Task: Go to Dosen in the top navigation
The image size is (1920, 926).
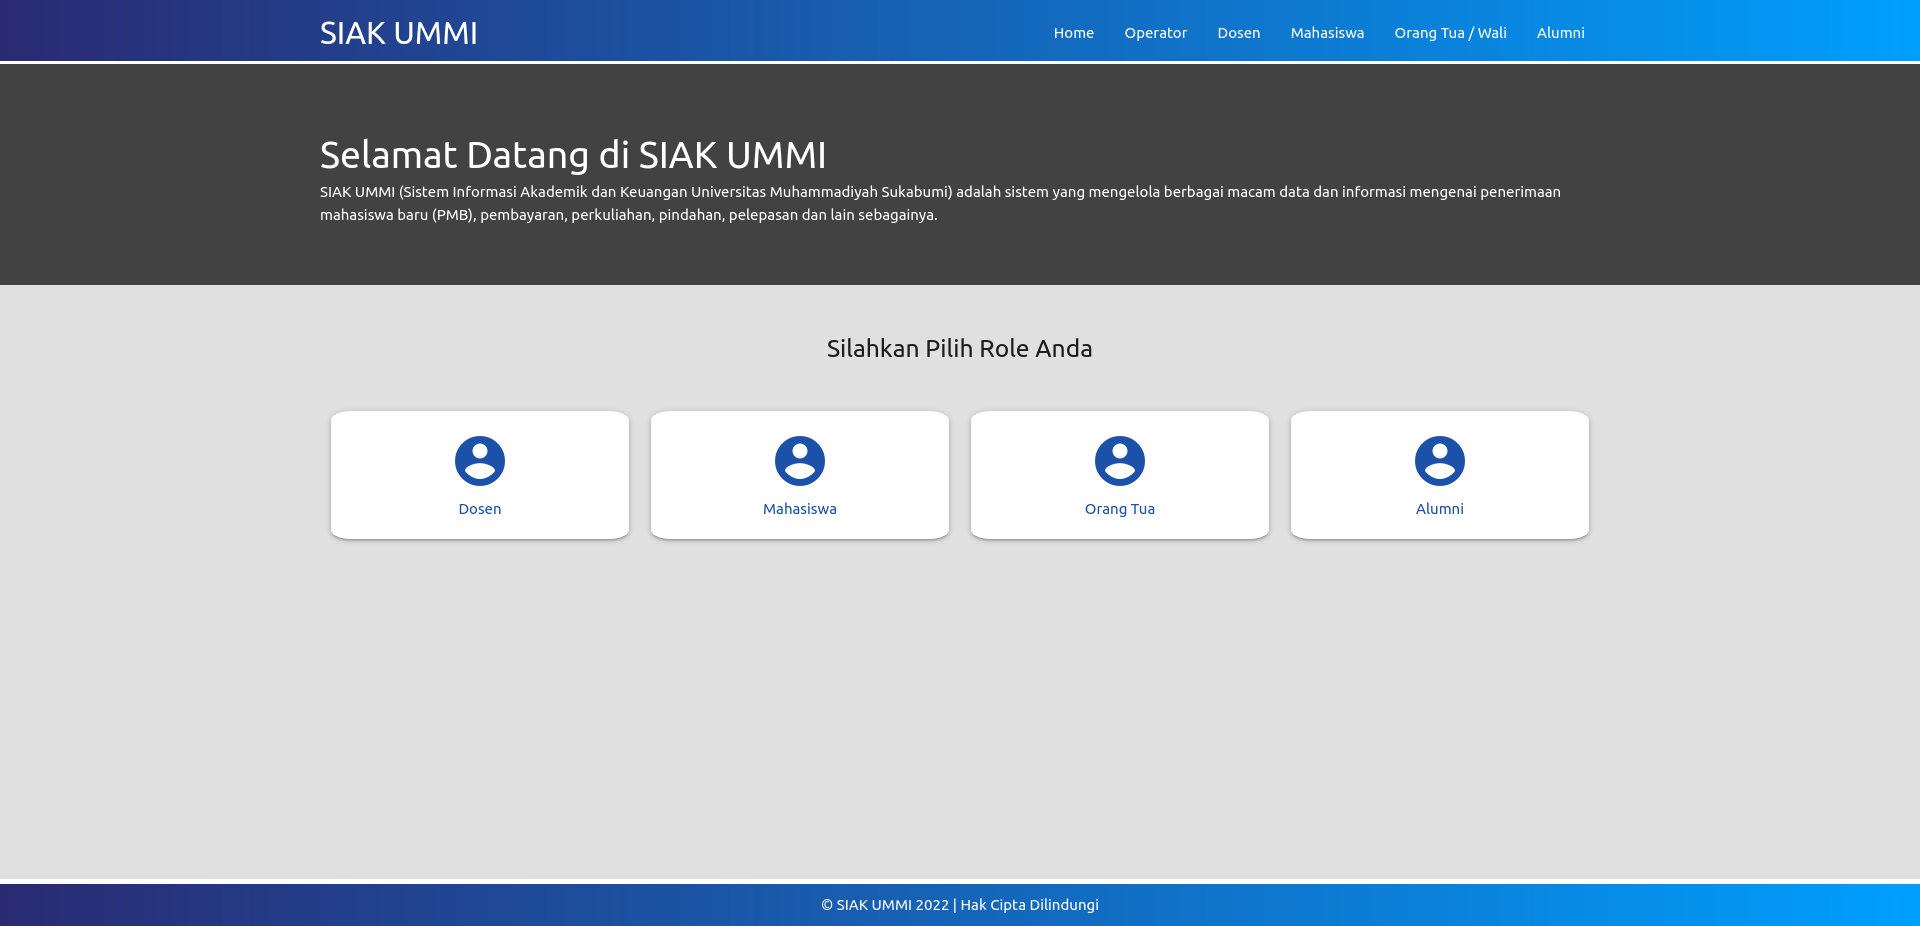Action: [1238, 33]
